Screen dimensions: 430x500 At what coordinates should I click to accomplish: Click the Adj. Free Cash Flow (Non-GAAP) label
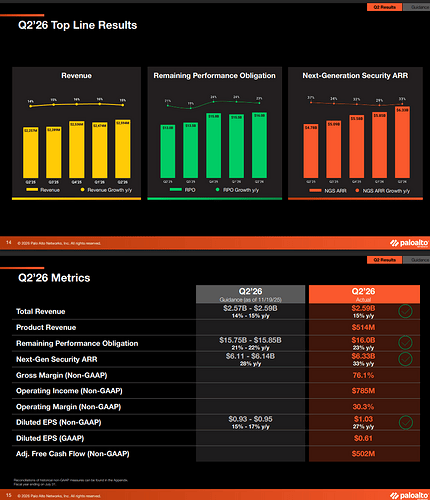pos(73,454)
